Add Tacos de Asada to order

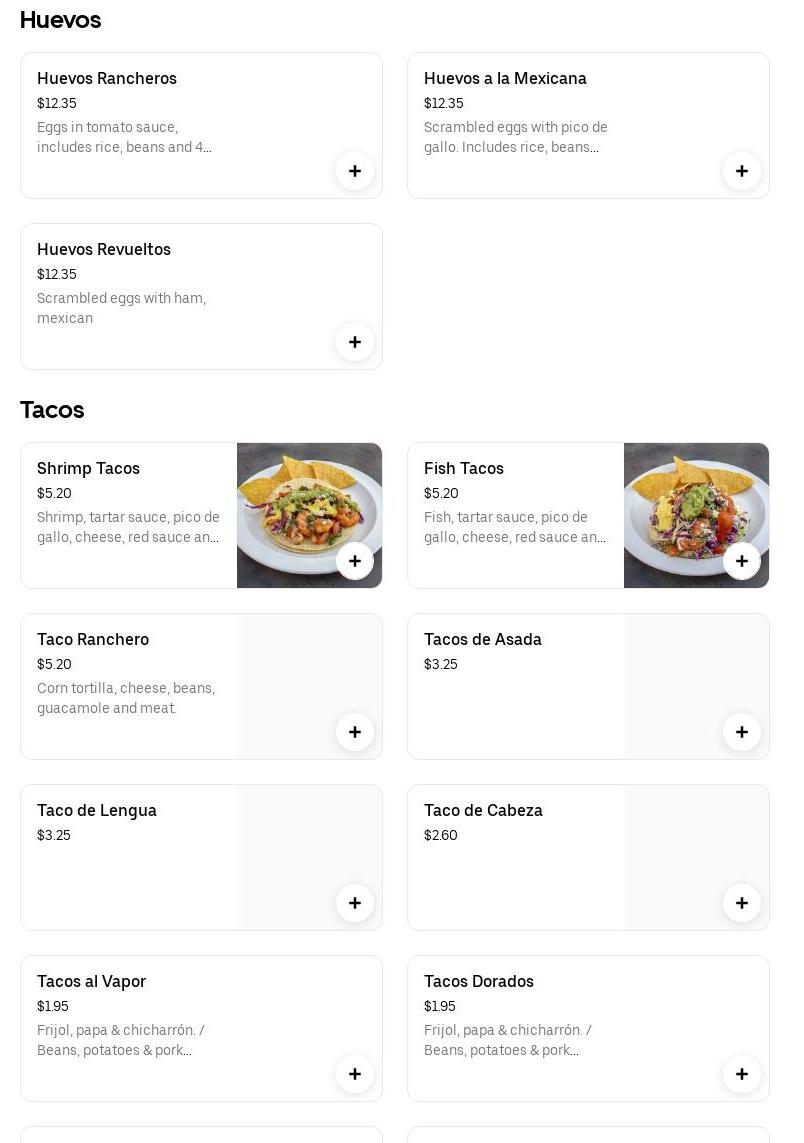point(742,732)
